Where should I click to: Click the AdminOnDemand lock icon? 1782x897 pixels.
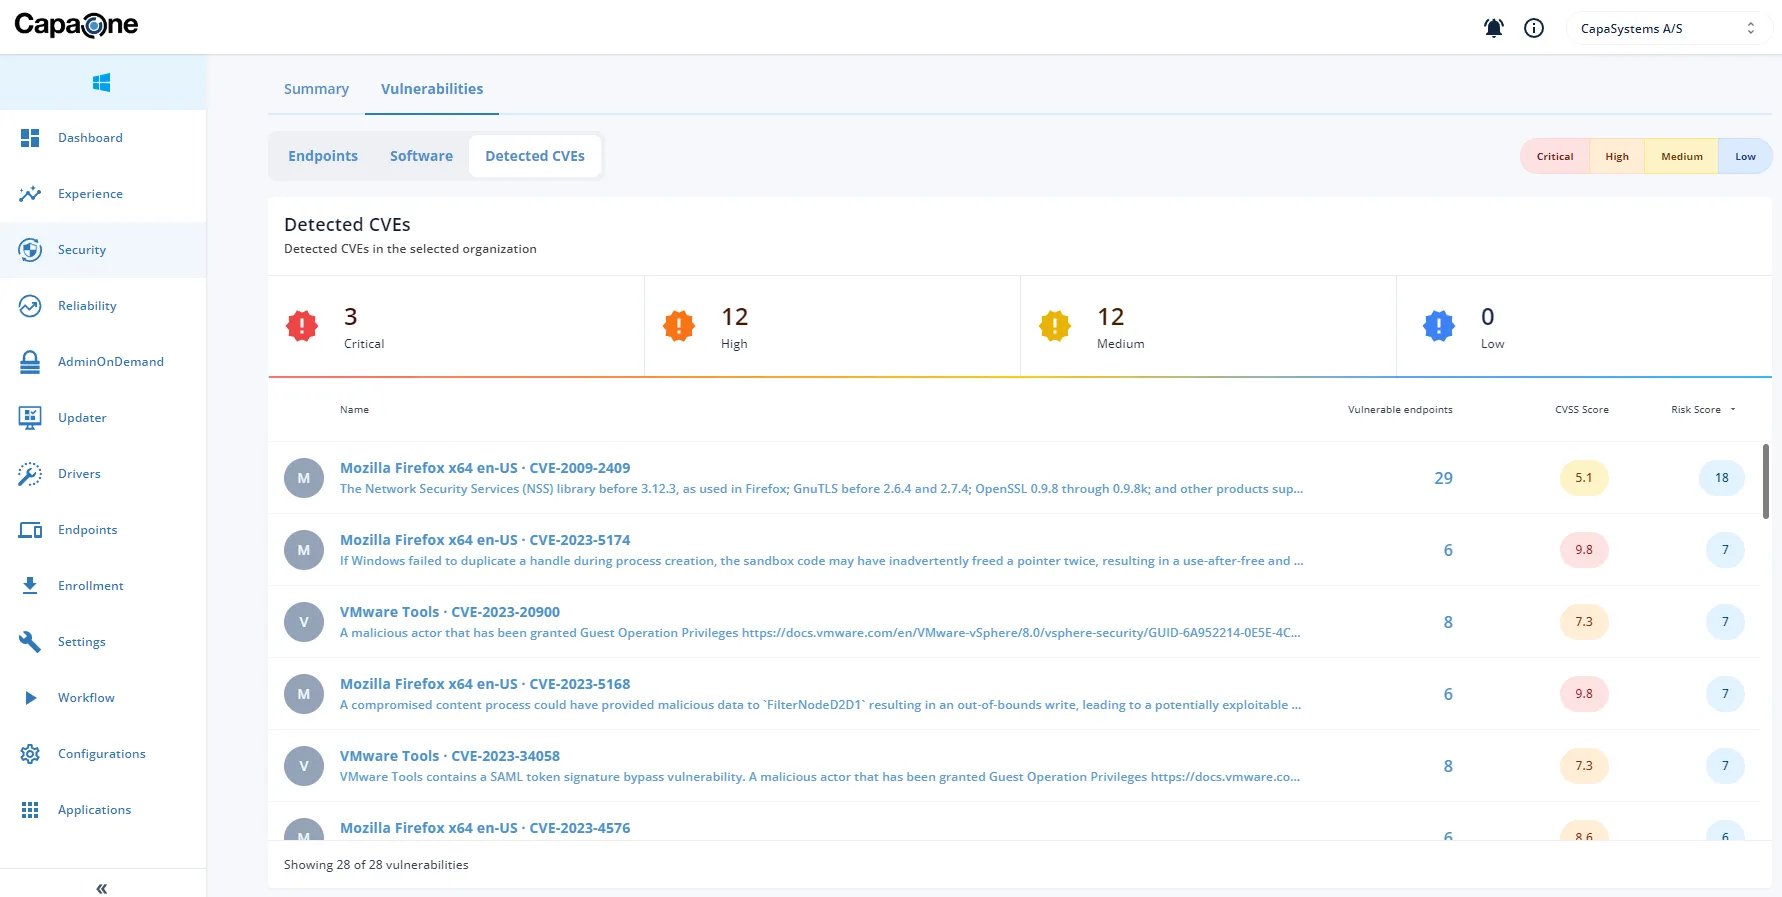tap(30, 362)
